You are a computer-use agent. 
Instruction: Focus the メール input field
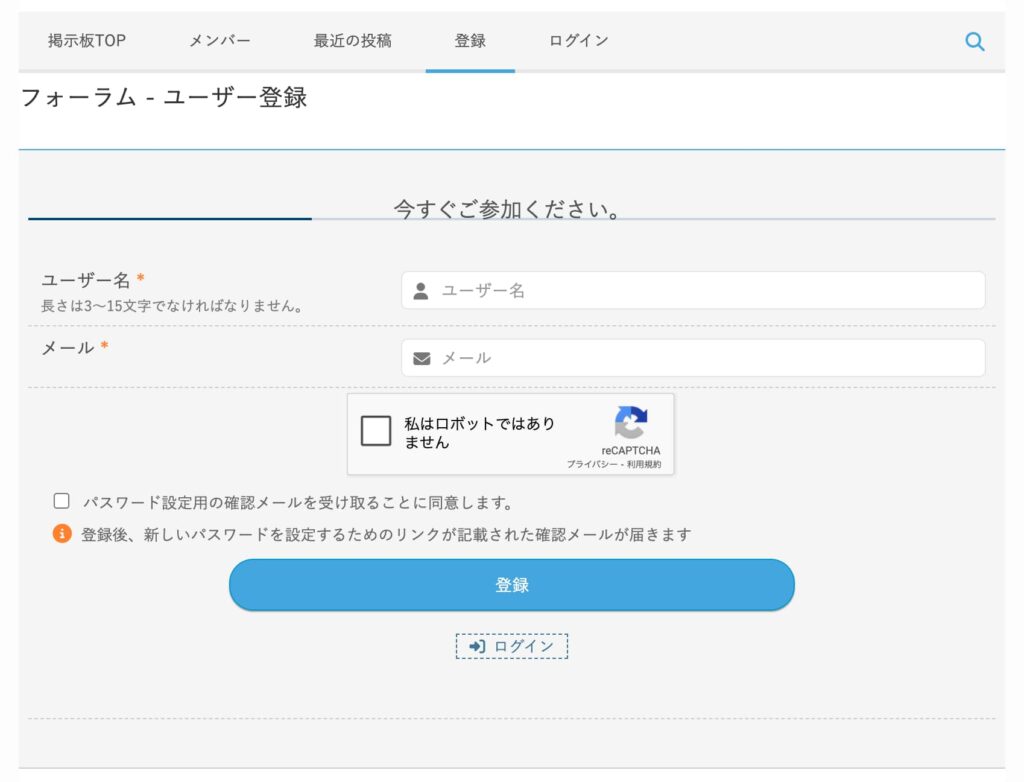click(700, 358)
